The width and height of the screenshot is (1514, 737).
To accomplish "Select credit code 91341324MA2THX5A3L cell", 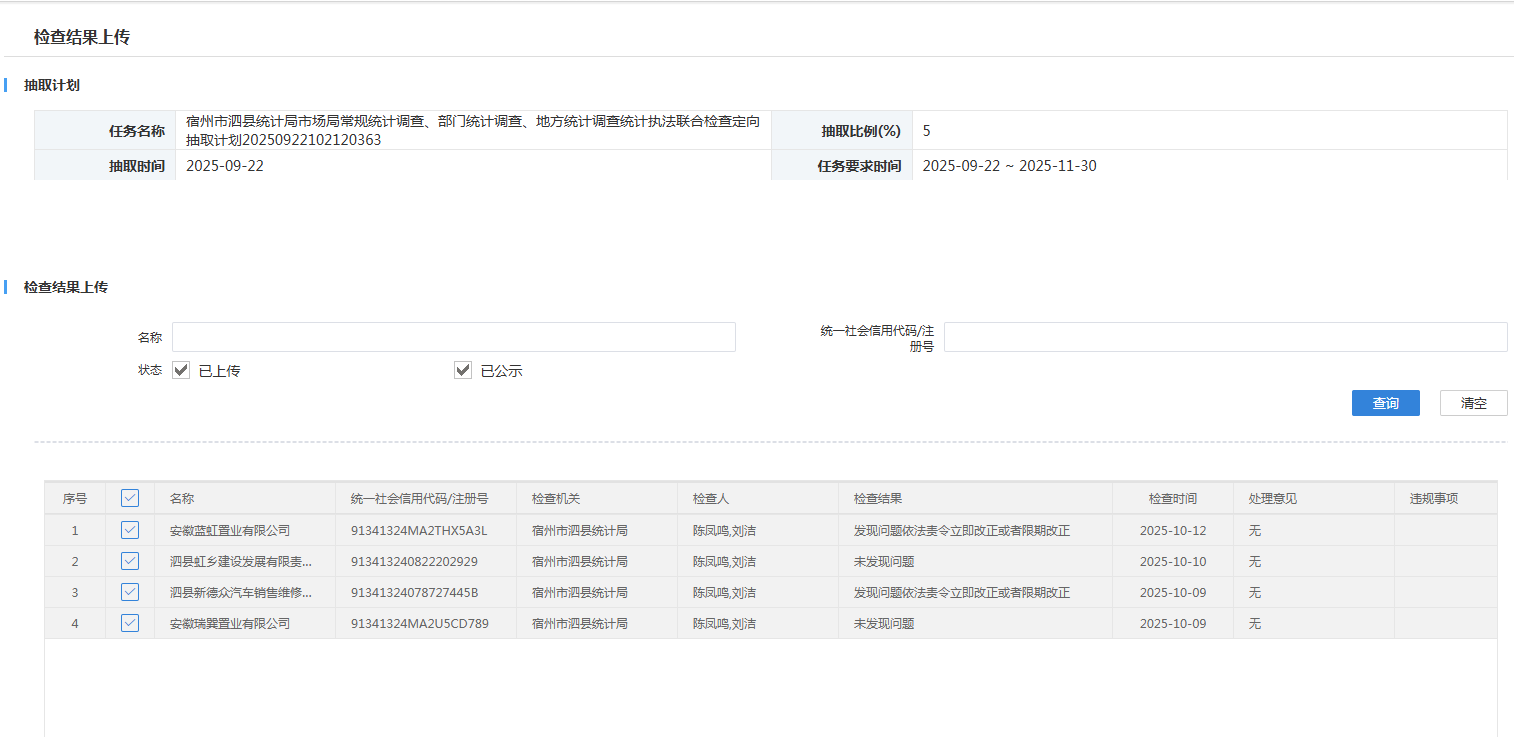I will click(x=418, y=530).
